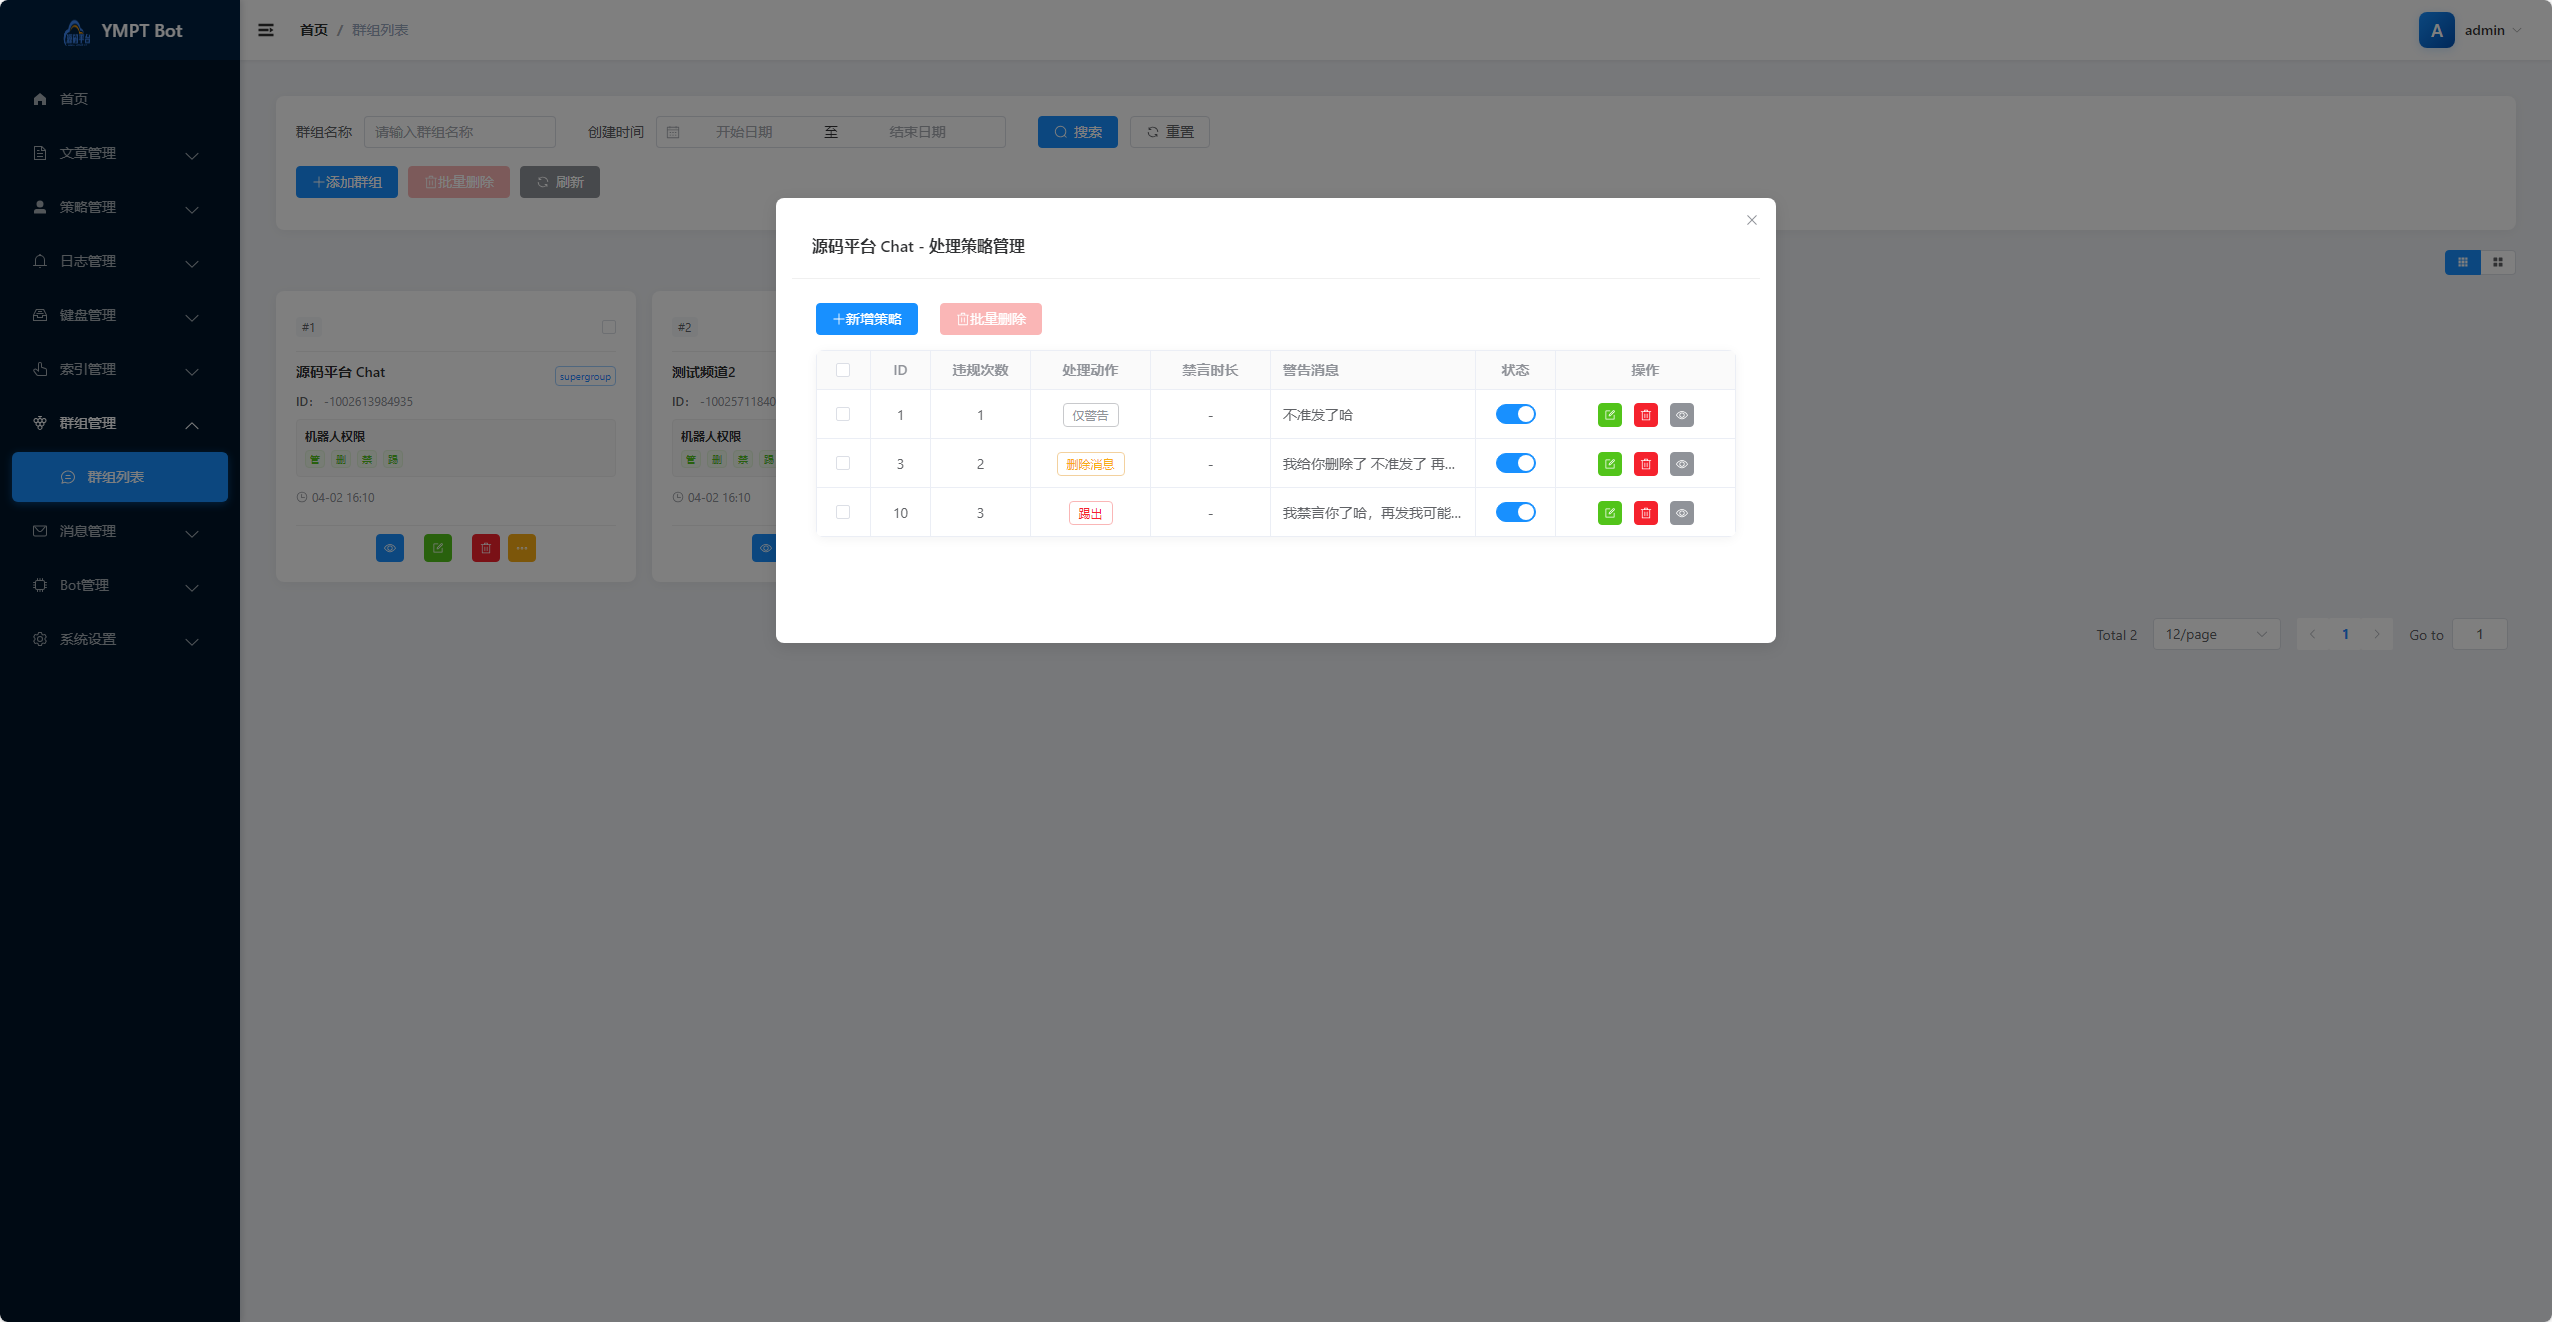Open the 群组列表 menu item
Viewport: 2552px width, 1322px height.
(x=115, y=477)
